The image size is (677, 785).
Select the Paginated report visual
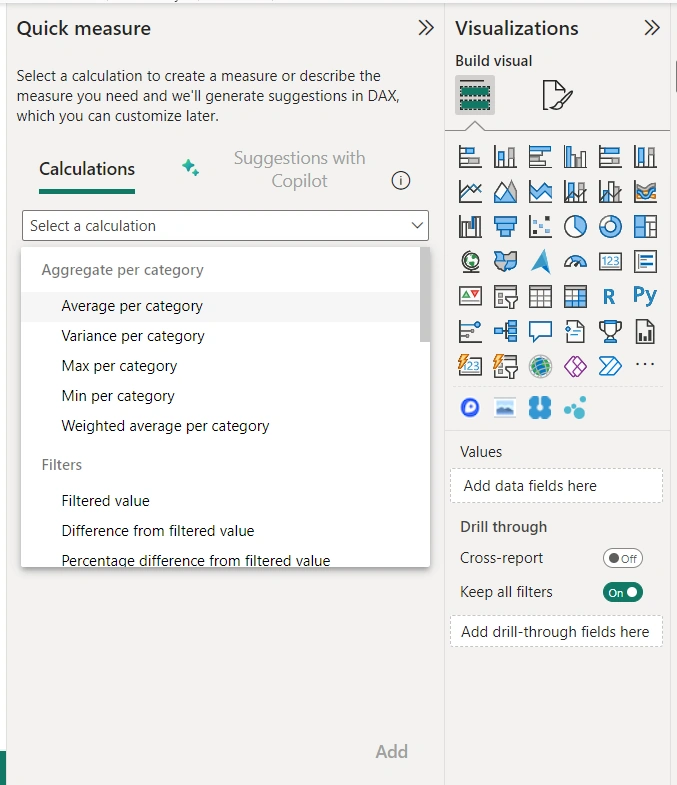[x=645, y=331]
